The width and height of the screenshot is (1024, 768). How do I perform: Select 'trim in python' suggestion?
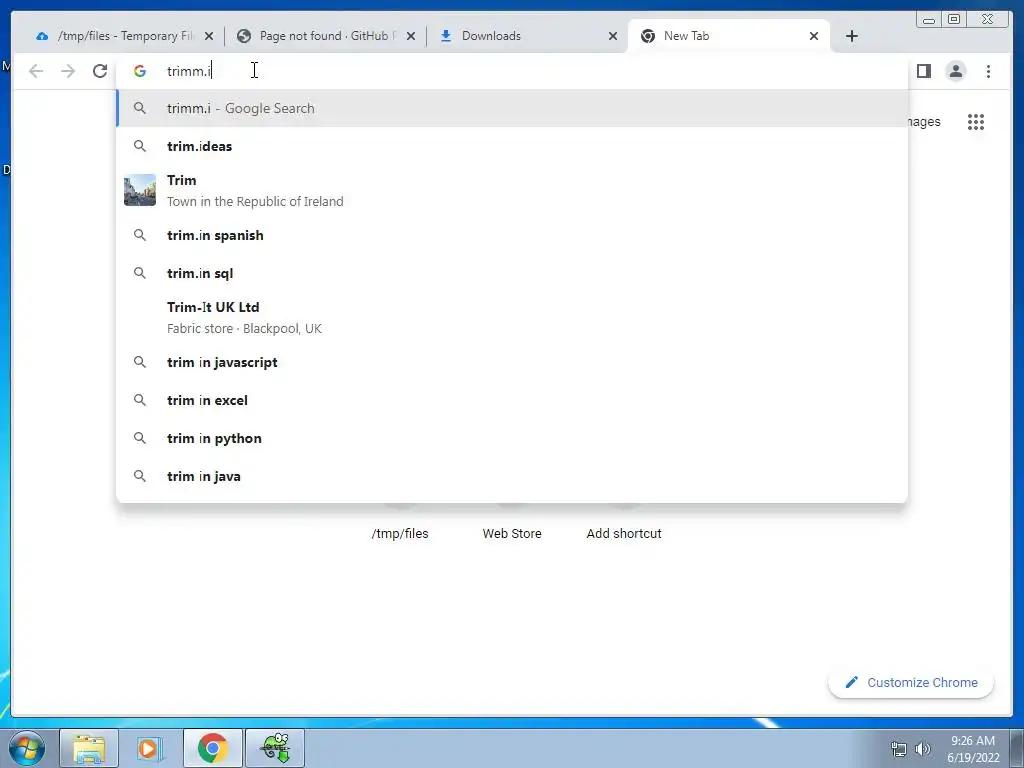point(512,438)
